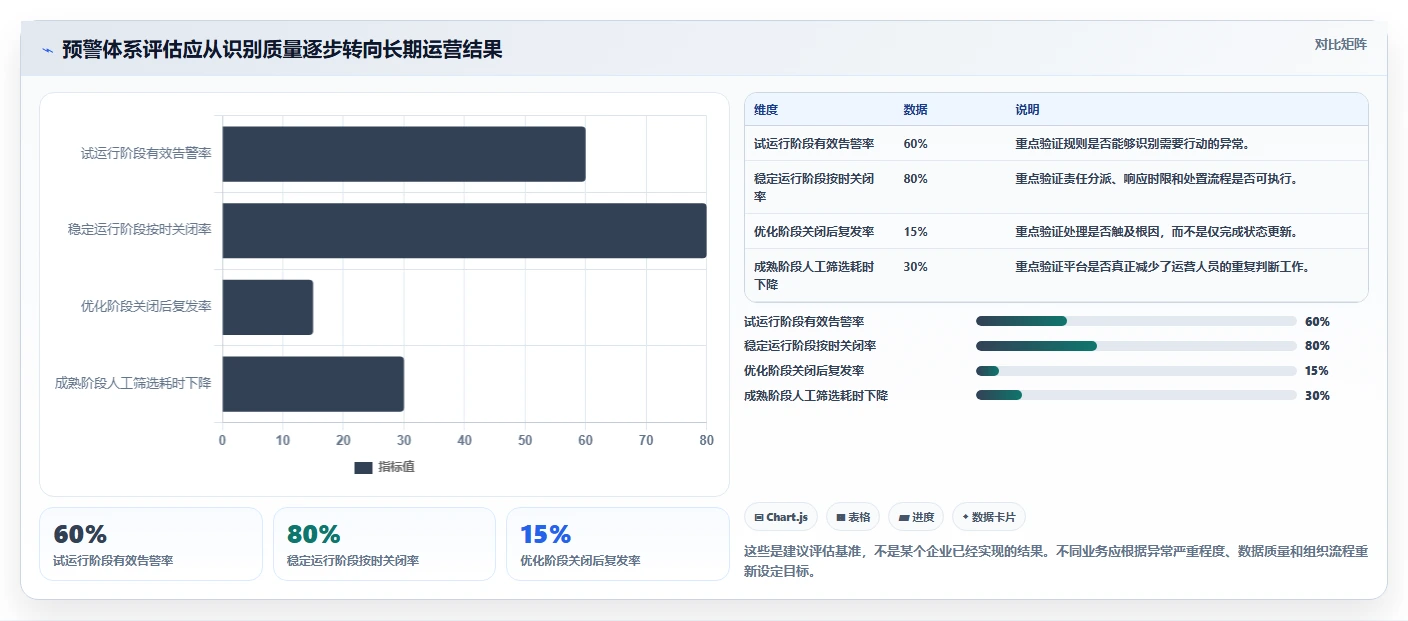
Task: Click the 80% data card
Action: pos(384,544)
